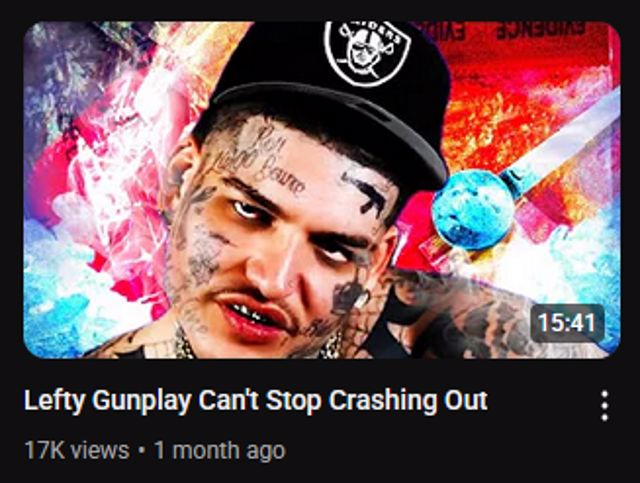Click the black cap brim in the thumbnail

click(x=331, y=116)
